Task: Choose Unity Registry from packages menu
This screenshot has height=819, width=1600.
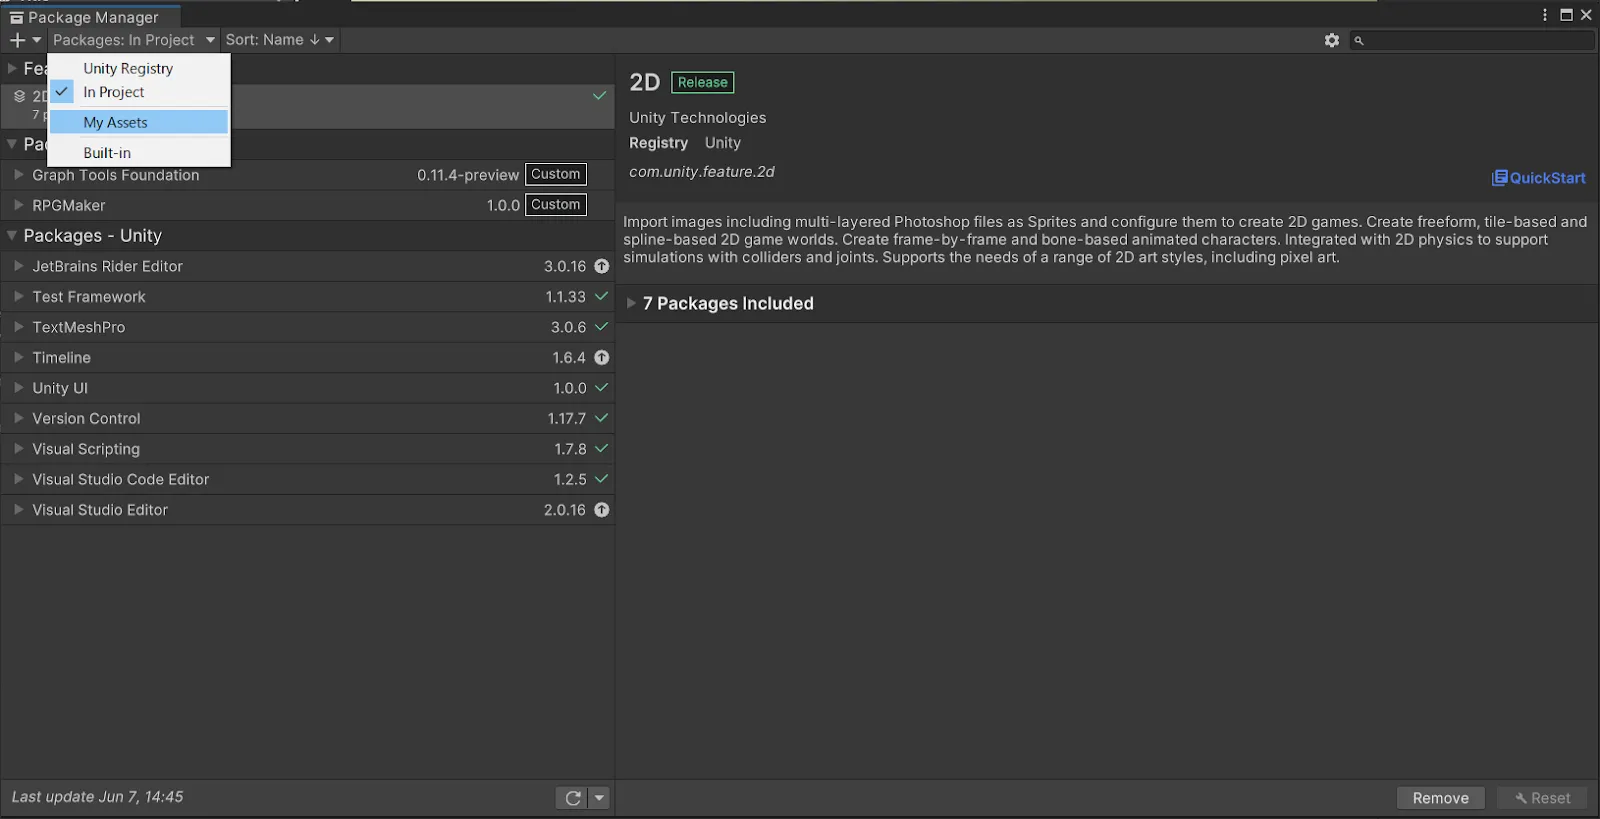Action: (140, 68)
